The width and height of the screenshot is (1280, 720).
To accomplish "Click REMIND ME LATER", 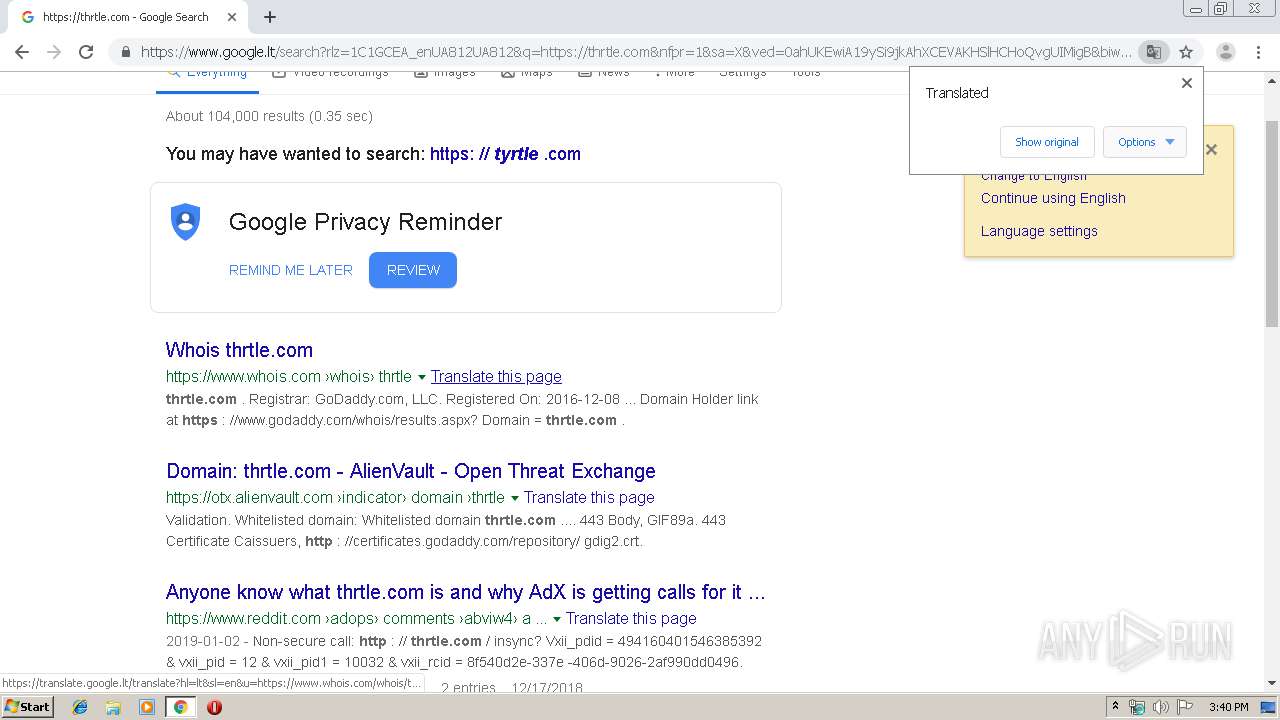I will (291, 270).
